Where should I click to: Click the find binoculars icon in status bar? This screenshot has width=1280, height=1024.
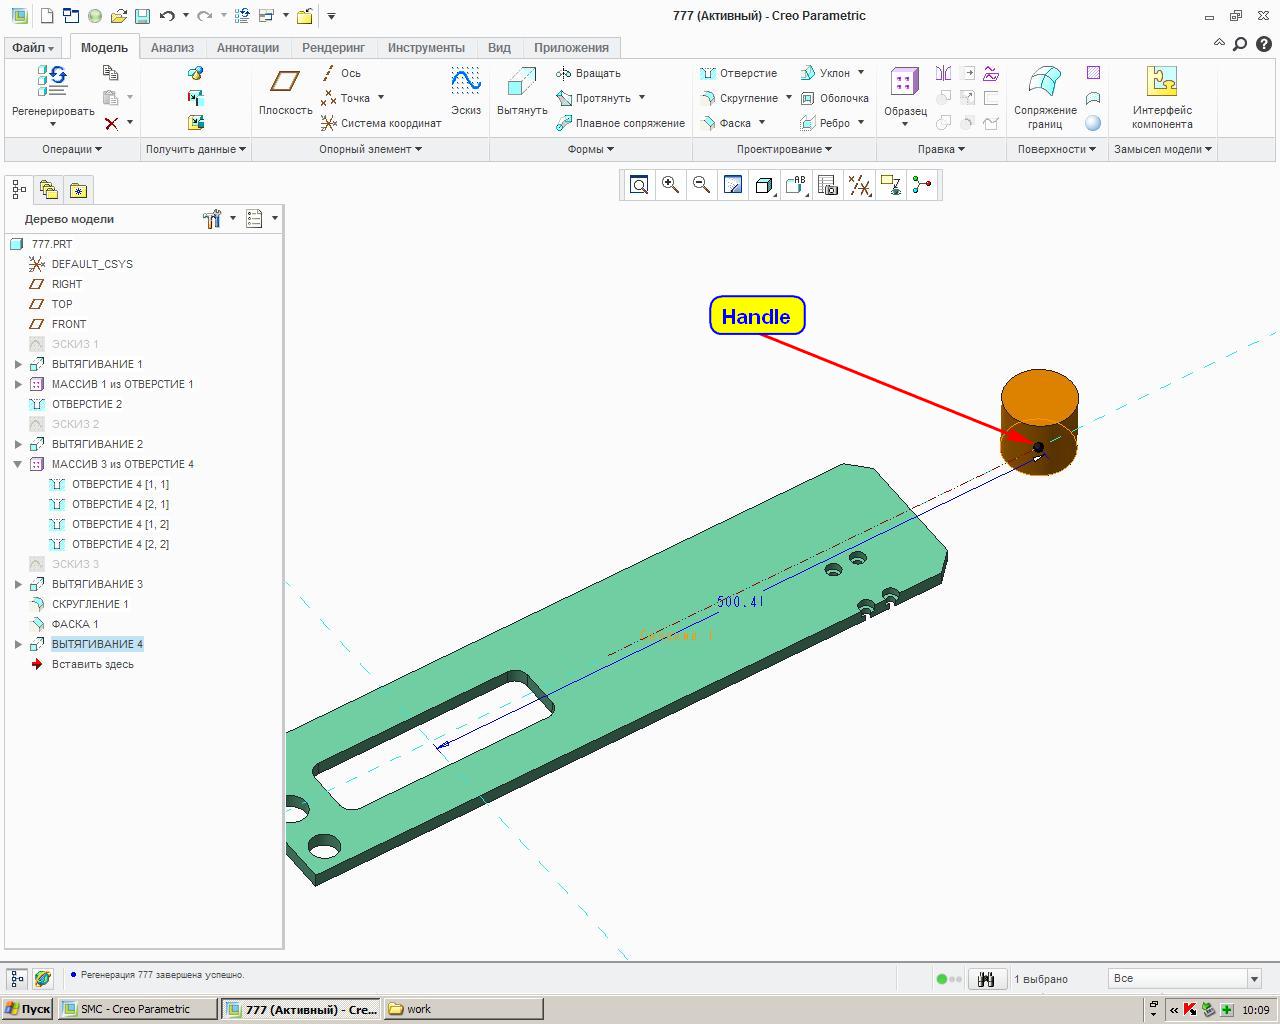click(x=986, y=979)
